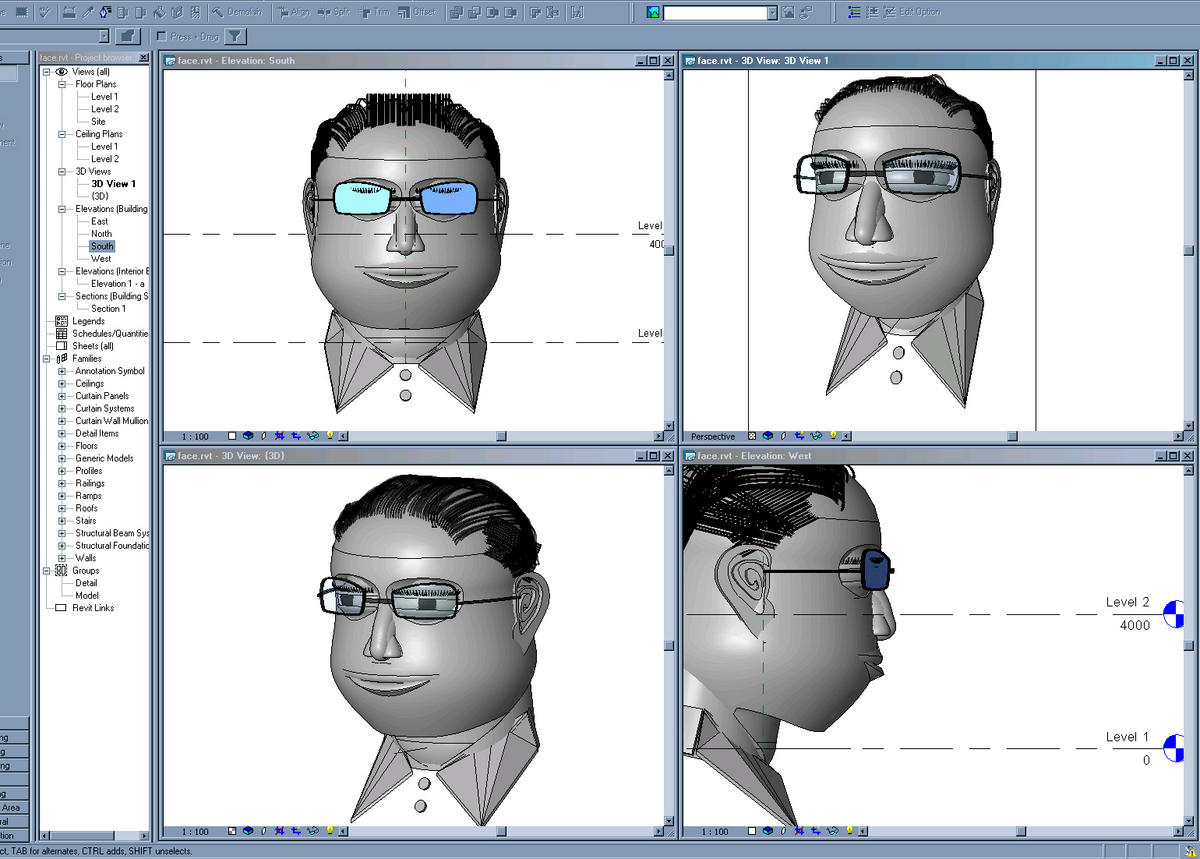Collapse the Floor Plans branch
The image size is (1200, 859).
tap(62, 84)
